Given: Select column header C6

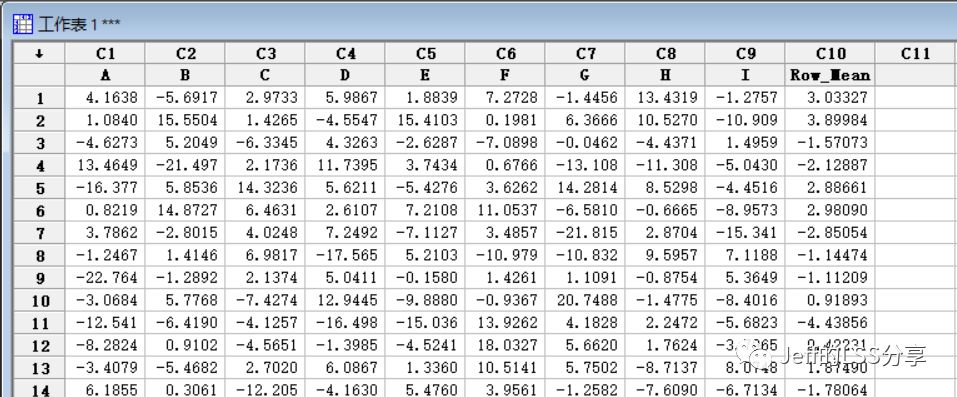Looking at the screenshot, I should (x=505, y=53).
